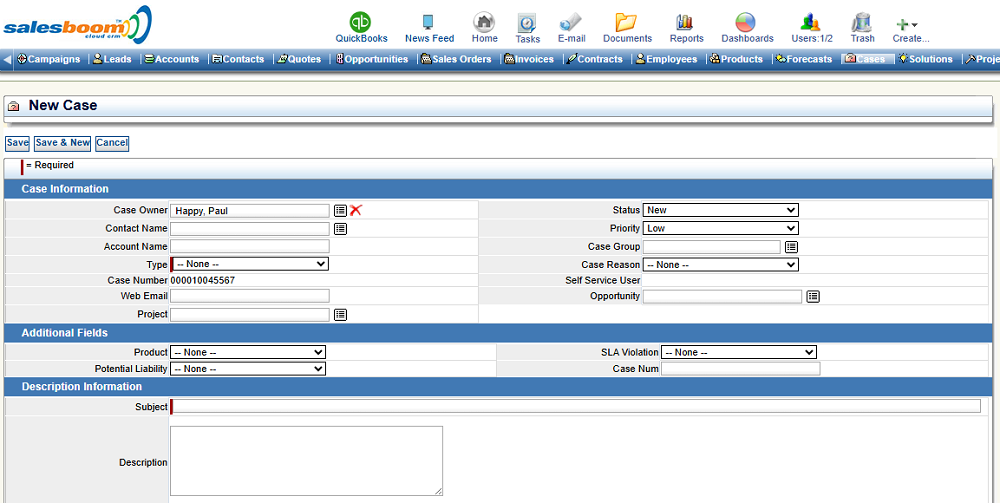Open the Tasks icon
Screen dimensions: 1000x503
(527, 23)
